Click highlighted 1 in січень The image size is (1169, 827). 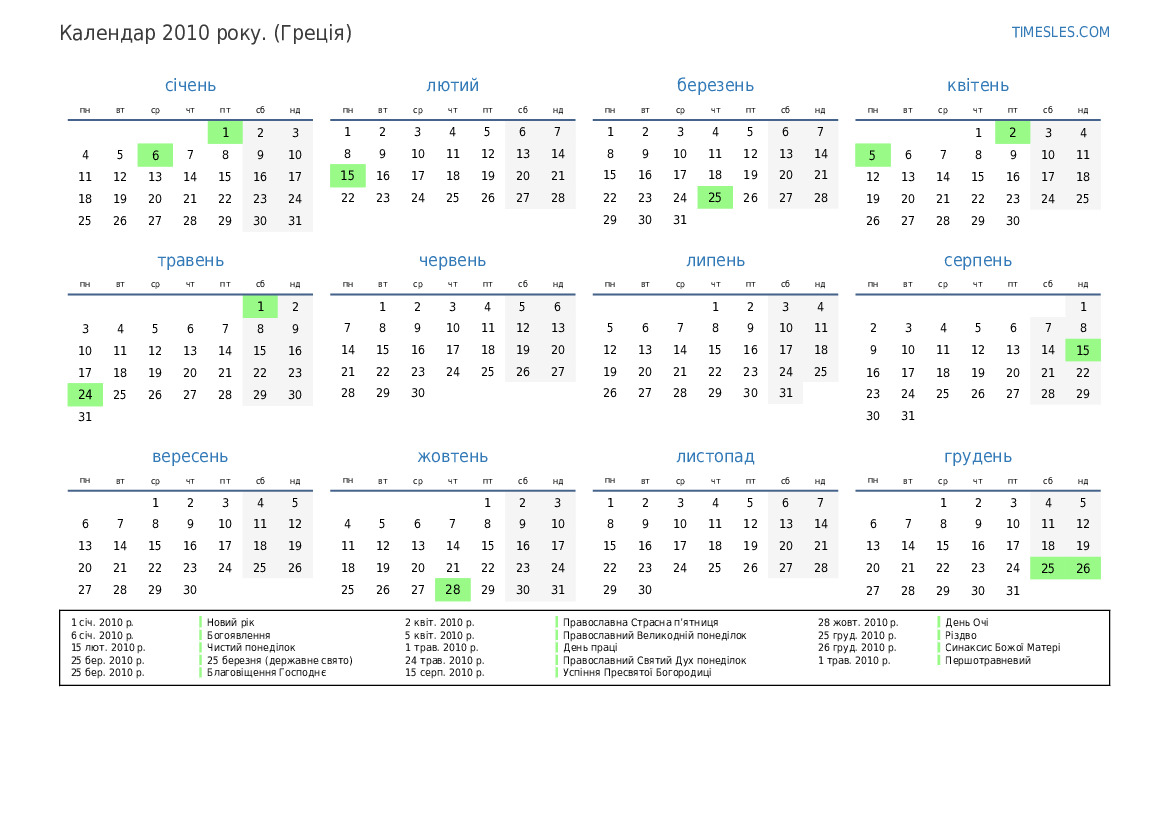(x=225, y=133)
